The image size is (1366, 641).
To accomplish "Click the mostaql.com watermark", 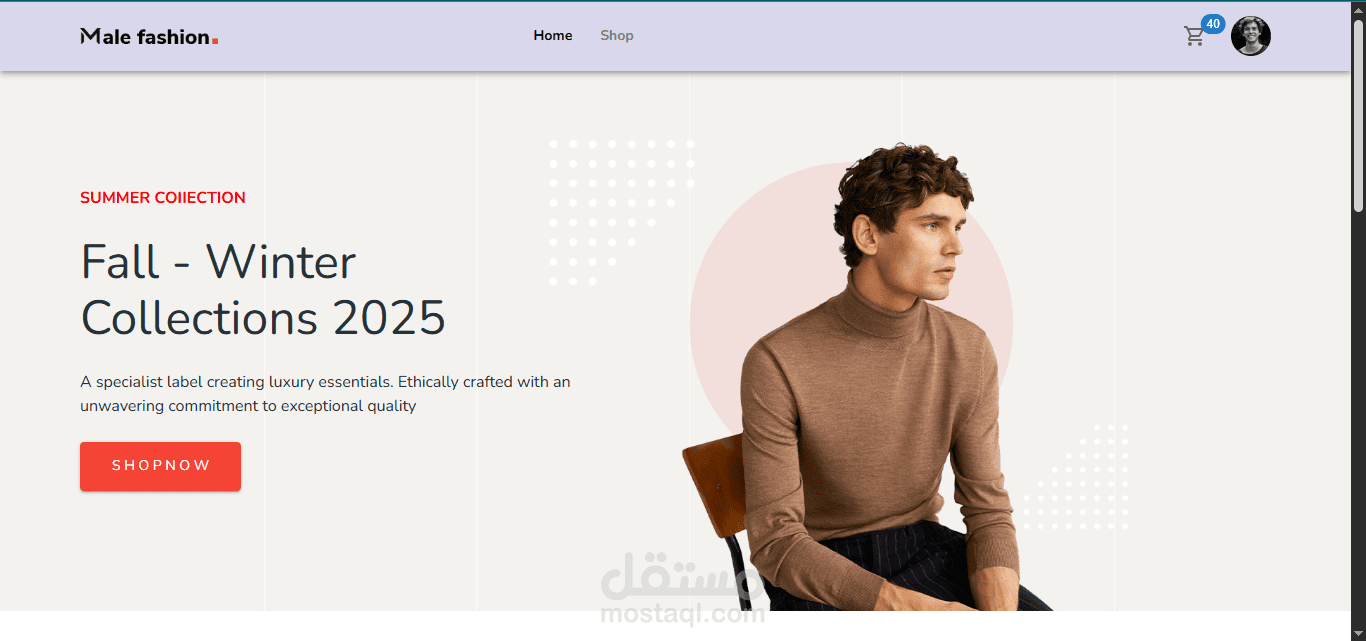I will click(x=683, y=590).
